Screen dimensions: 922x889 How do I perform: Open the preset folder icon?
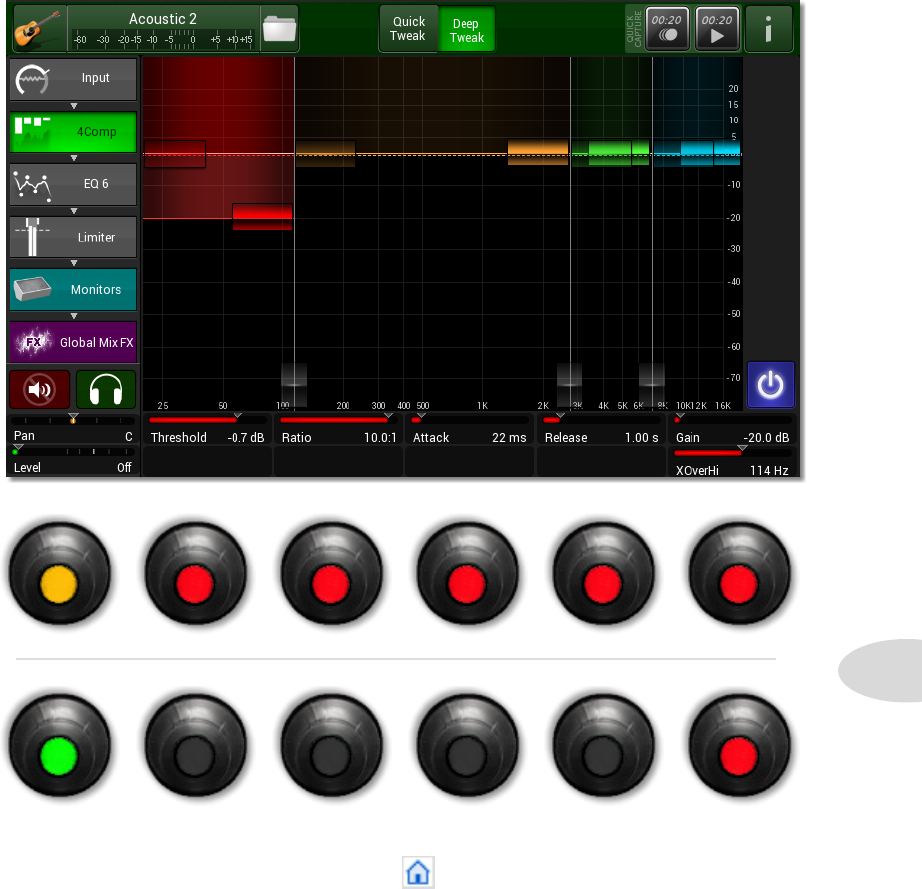click(x=279, y=29)
